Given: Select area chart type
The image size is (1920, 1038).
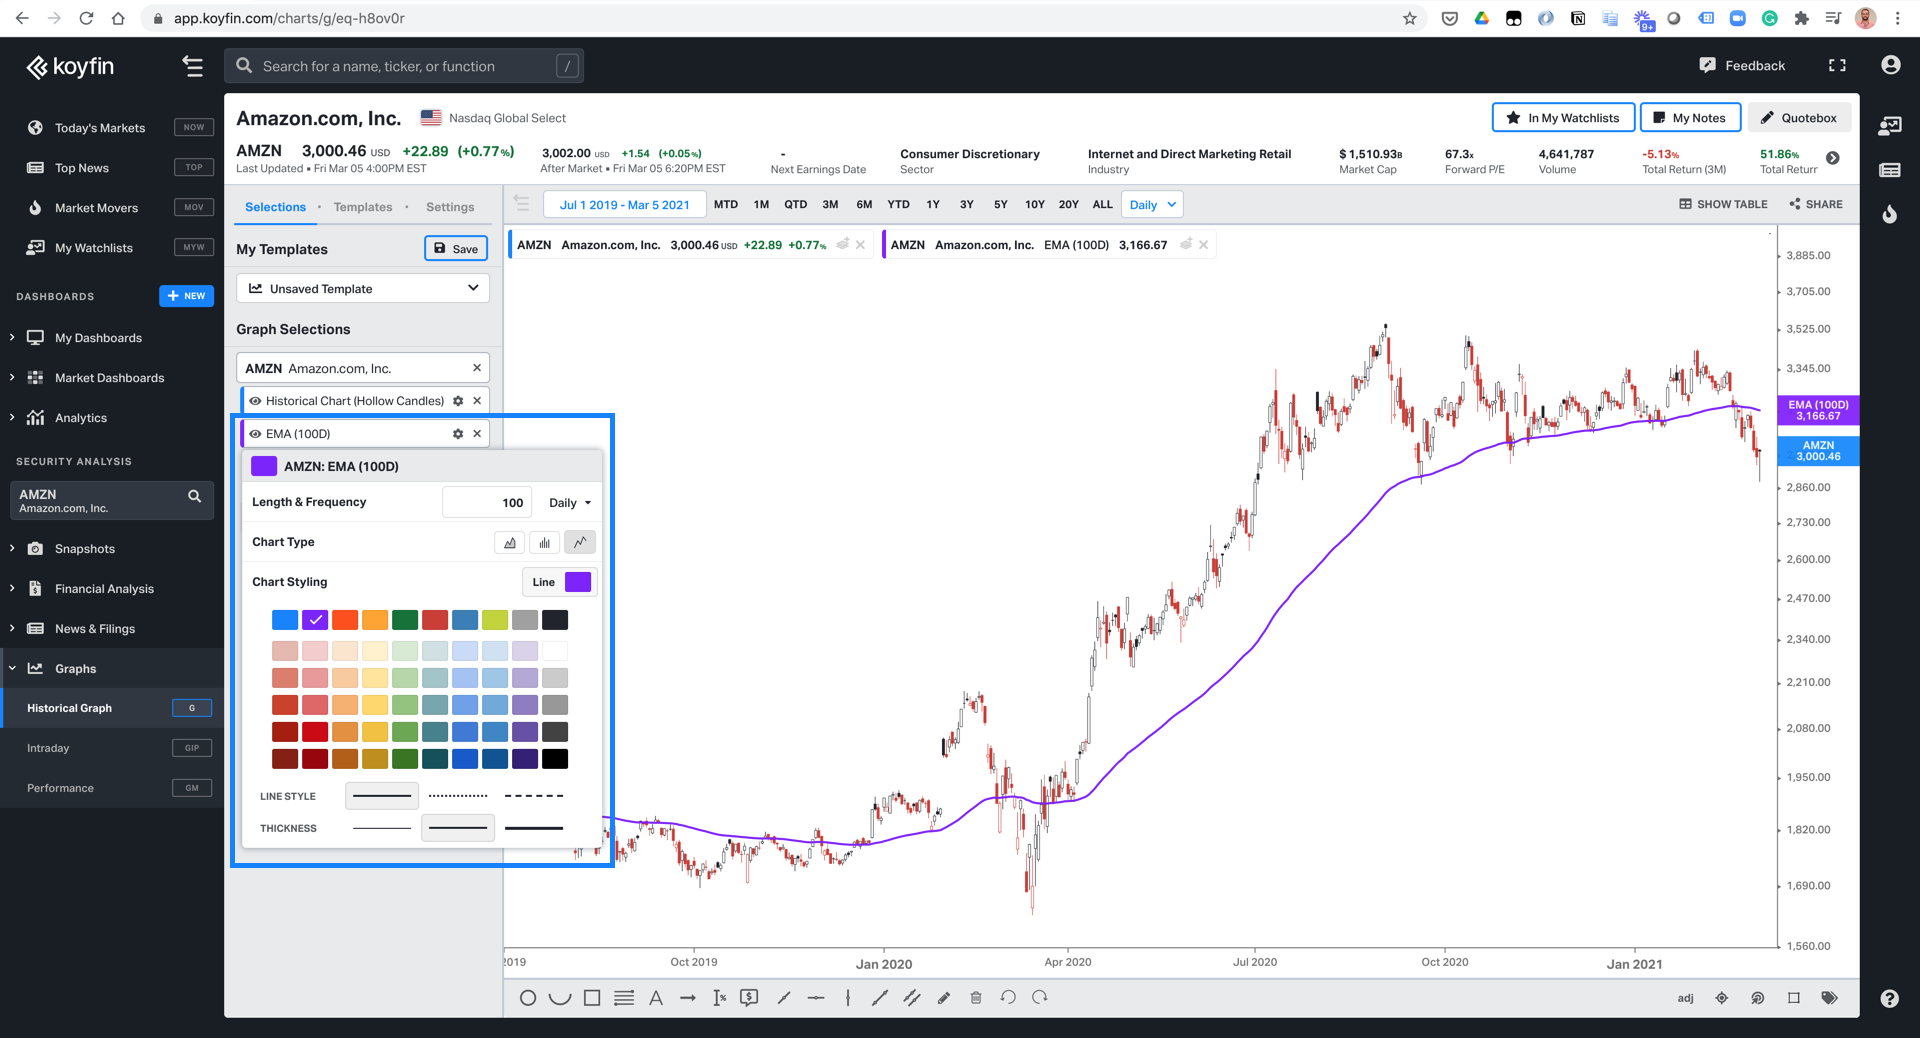Looking at the screenshot, I should coord(510,542).
